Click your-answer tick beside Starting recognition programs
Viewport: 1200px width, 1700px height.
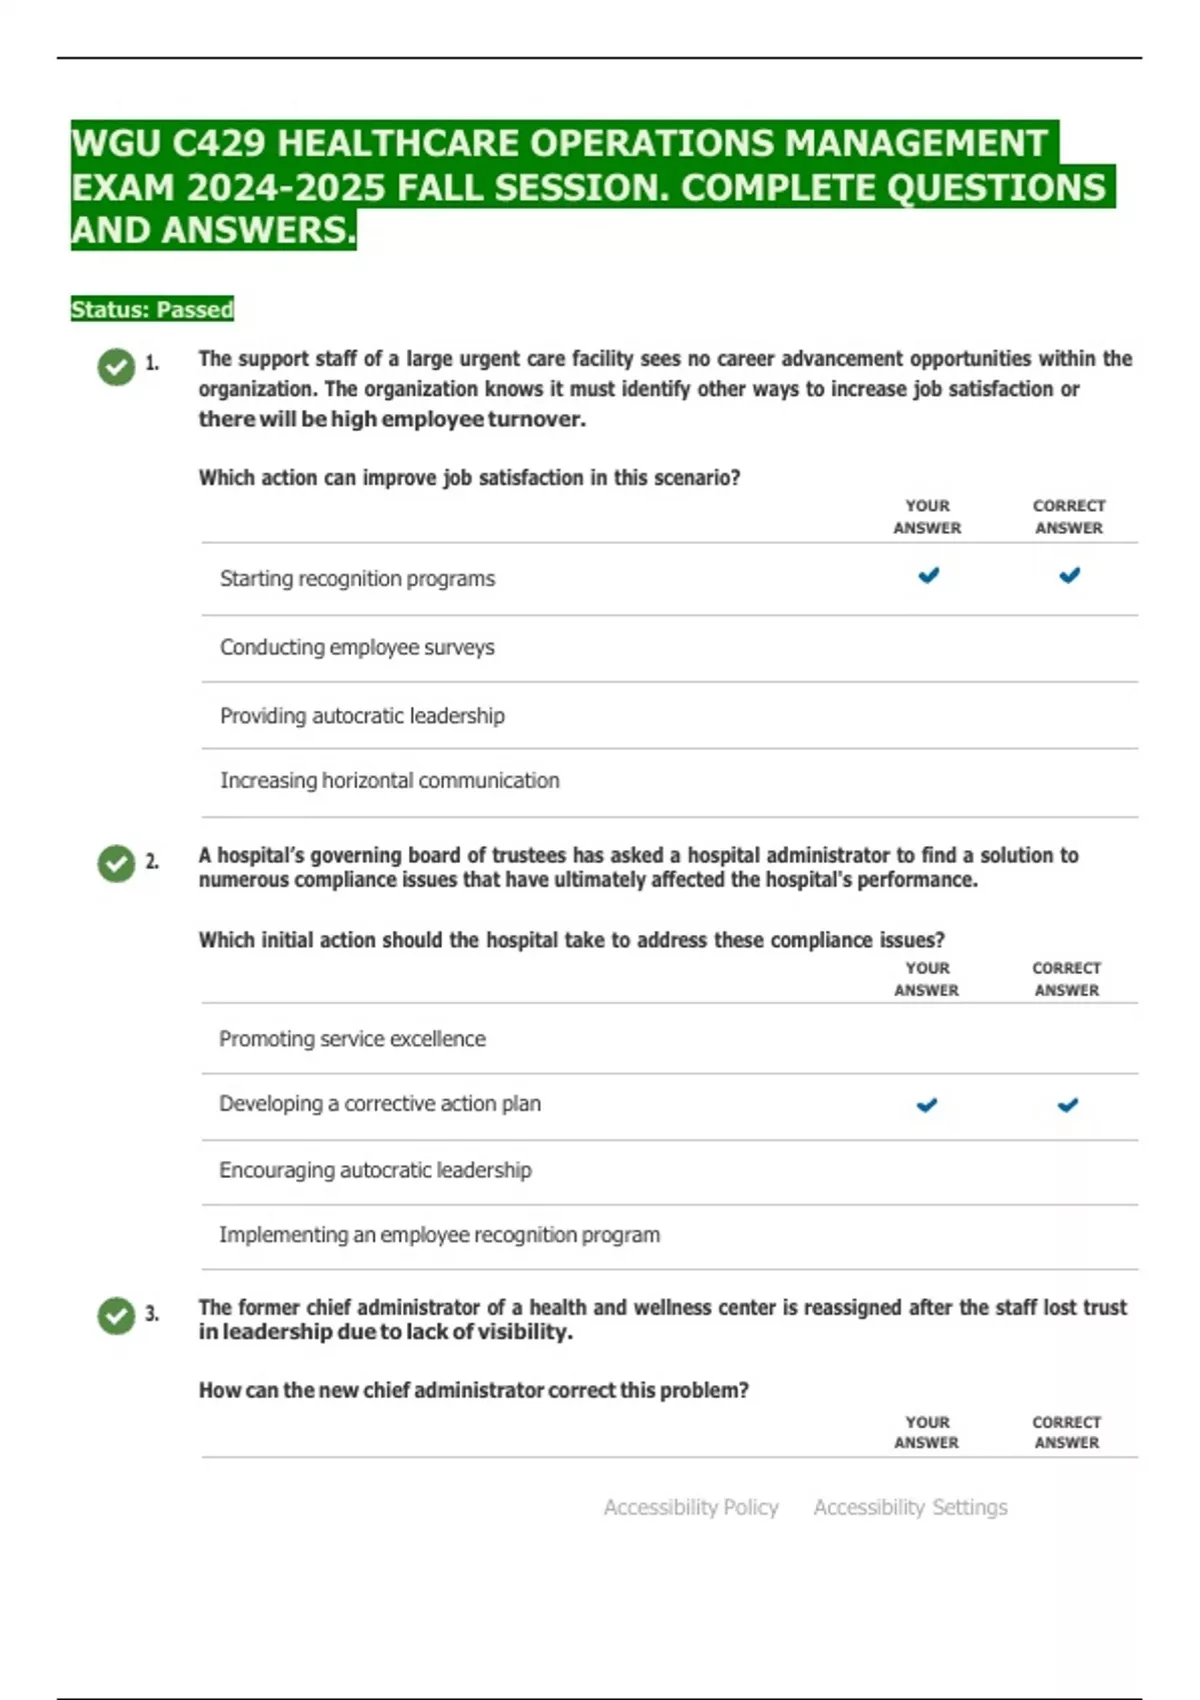click(928, 575)
